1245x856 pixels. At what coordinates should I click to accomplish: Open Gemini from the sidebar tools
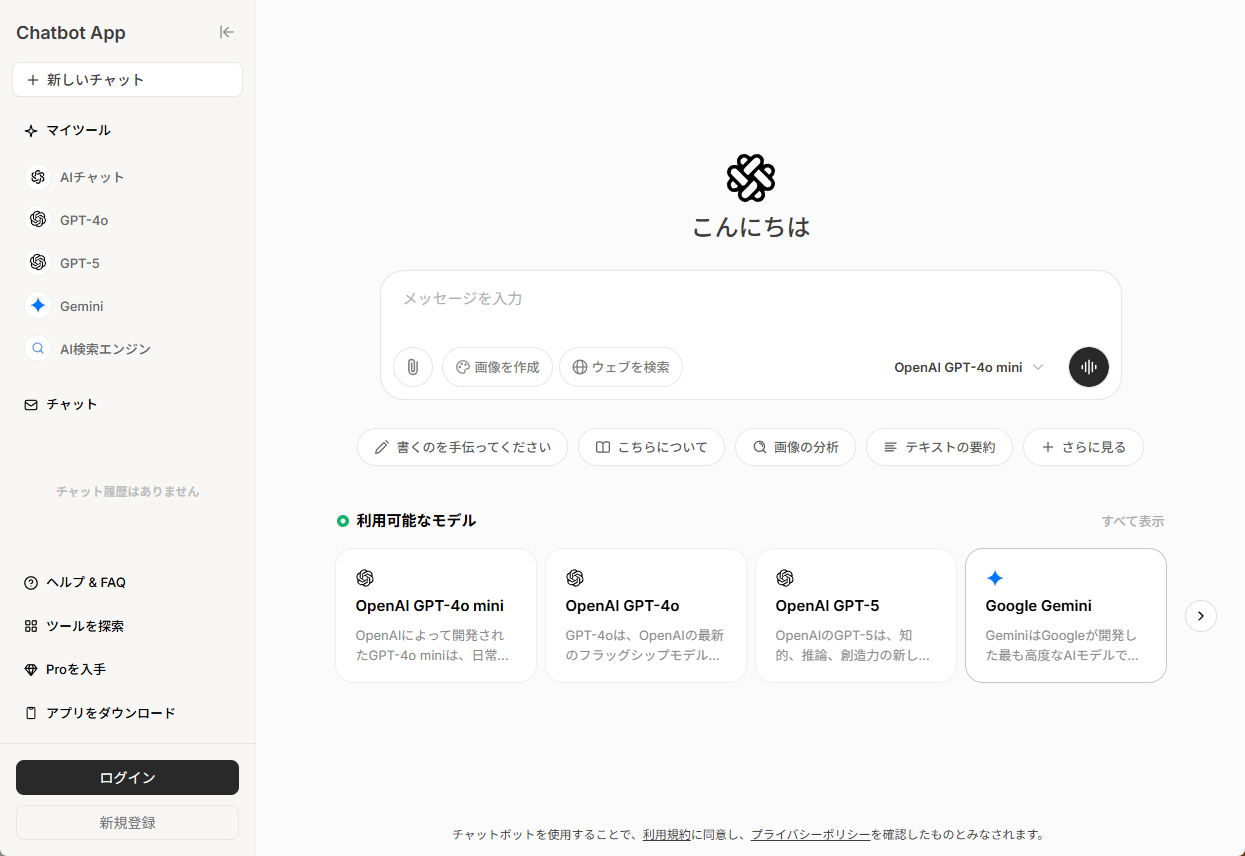(x=127, y=306)
